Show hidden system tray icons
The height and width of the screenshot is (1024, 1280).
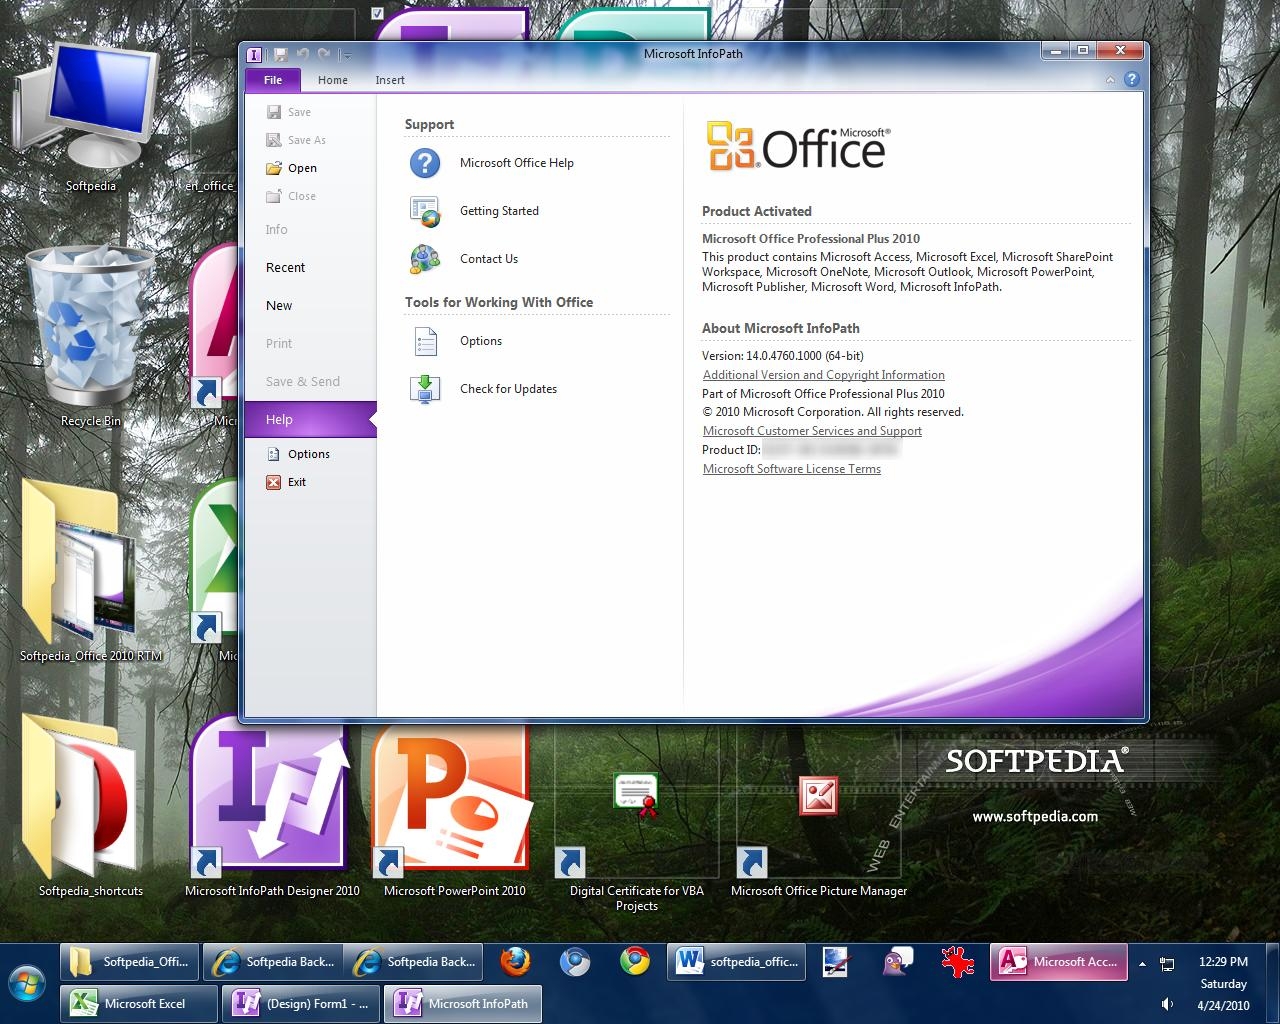(1142, 964)
